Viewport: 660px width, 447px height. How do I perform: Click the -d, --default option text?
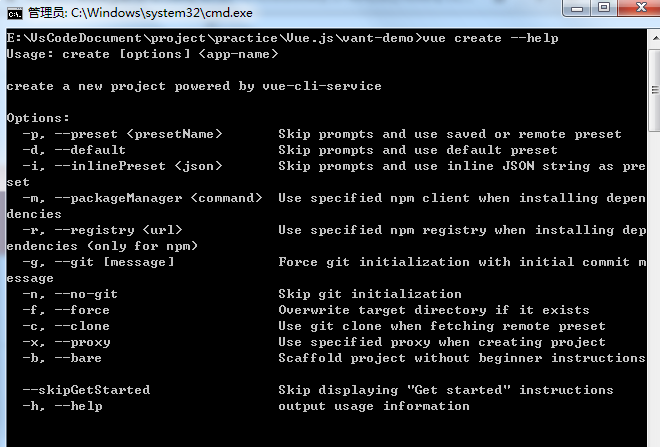point(74,150)
